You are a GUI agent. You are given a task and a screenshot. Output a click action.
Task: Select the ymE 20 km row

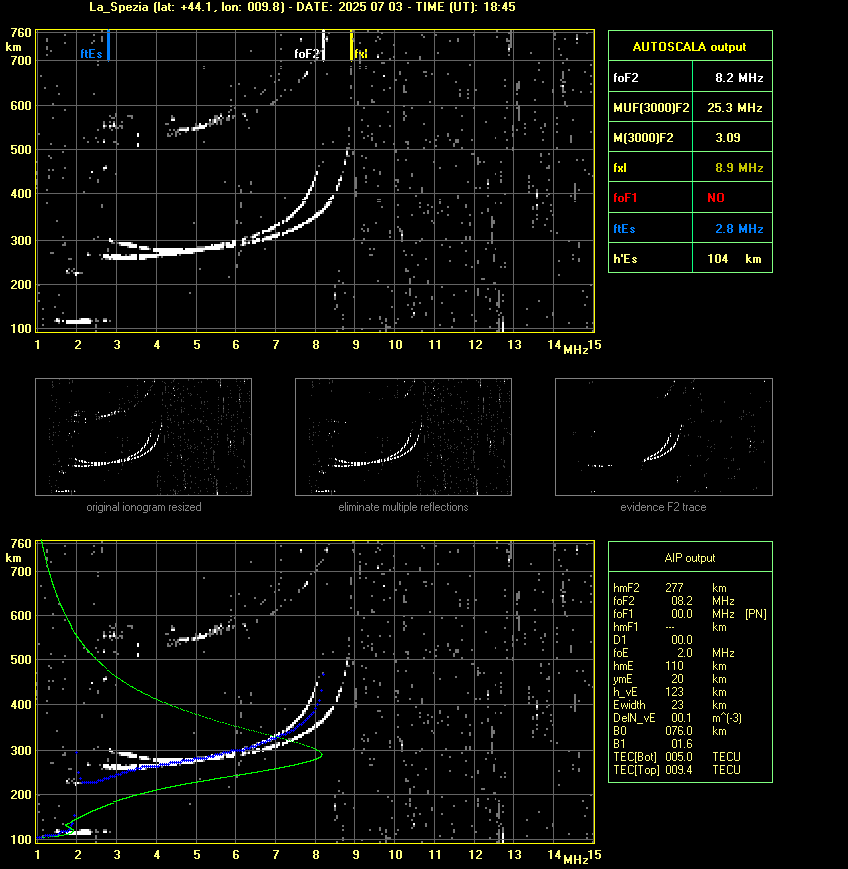(670, 679)
